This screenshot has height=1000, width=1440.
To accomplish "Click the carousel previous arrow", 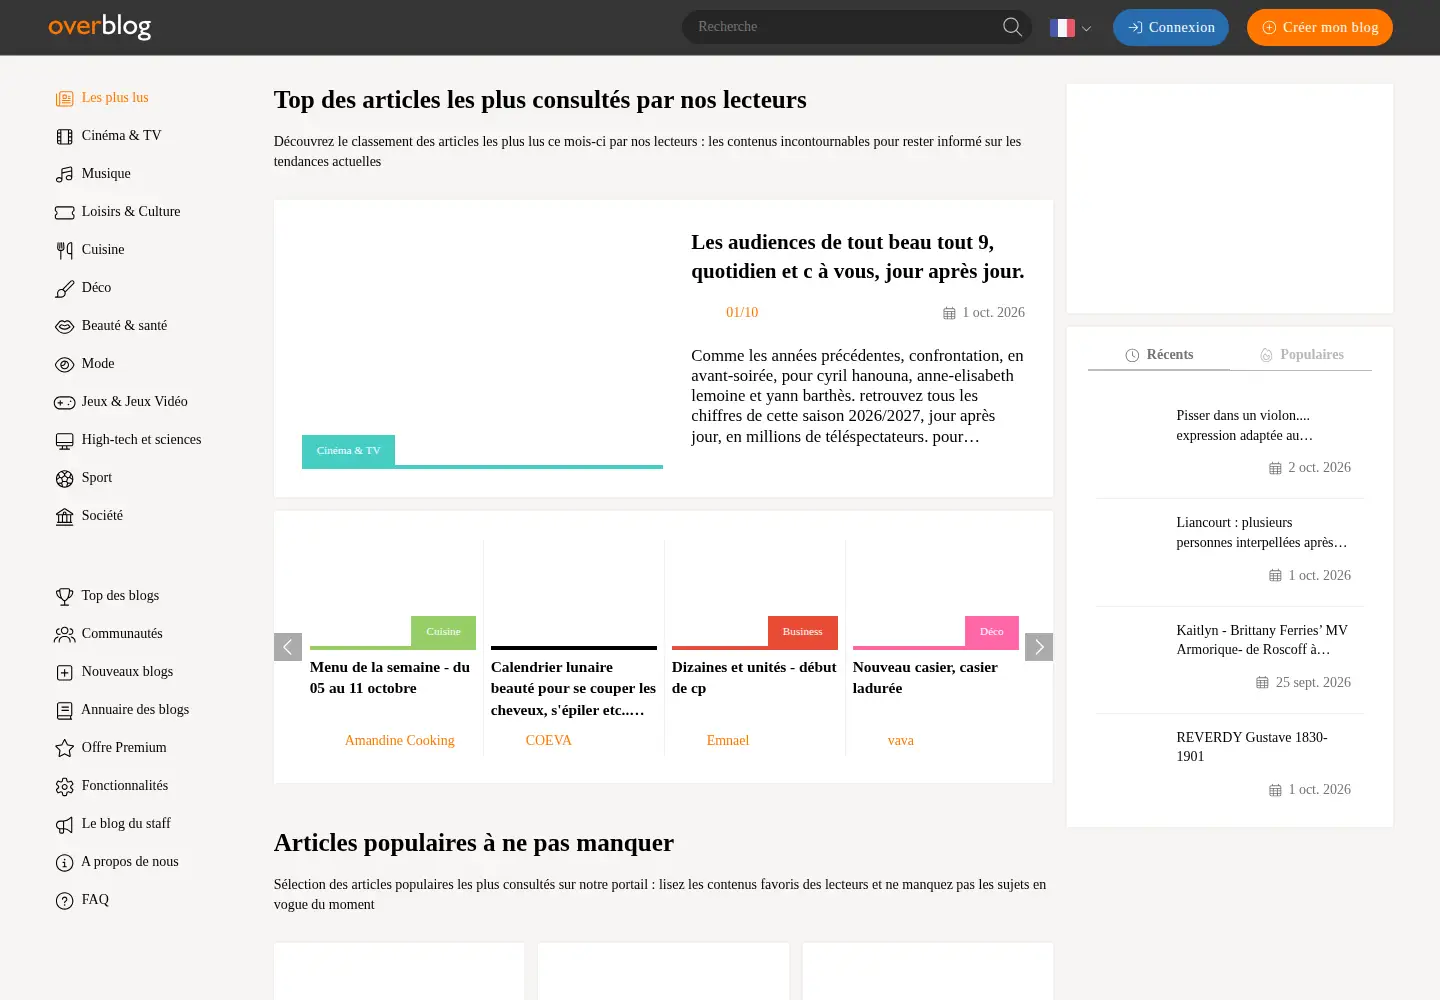I will coord(288,647).
